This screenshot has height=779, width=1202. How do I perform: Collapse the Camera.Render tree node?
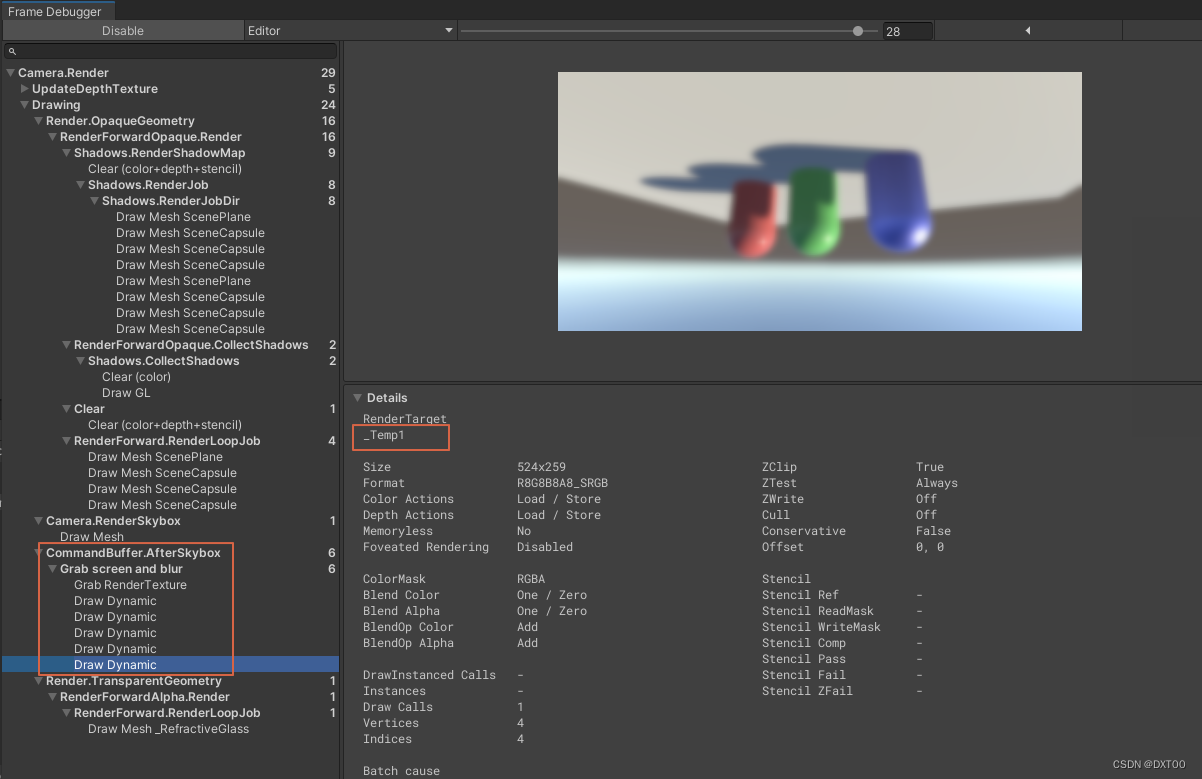click(x=9, y=72)
